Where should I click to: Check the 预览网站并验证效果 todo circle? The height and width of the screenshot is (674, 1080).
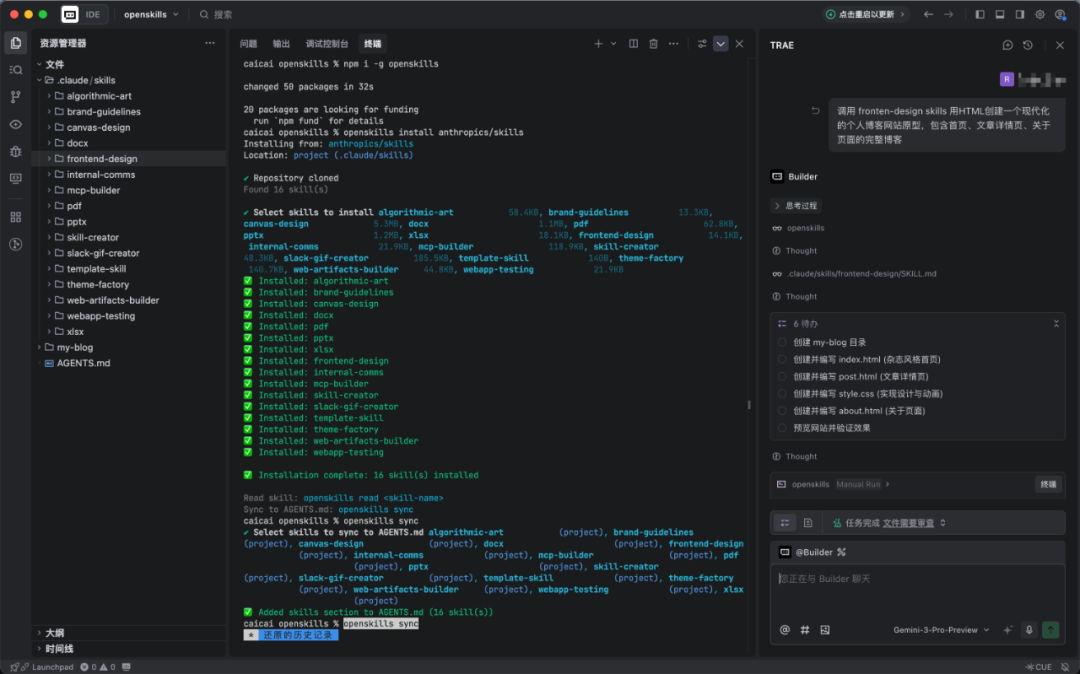pyautogui.click(x=782, y=428)
